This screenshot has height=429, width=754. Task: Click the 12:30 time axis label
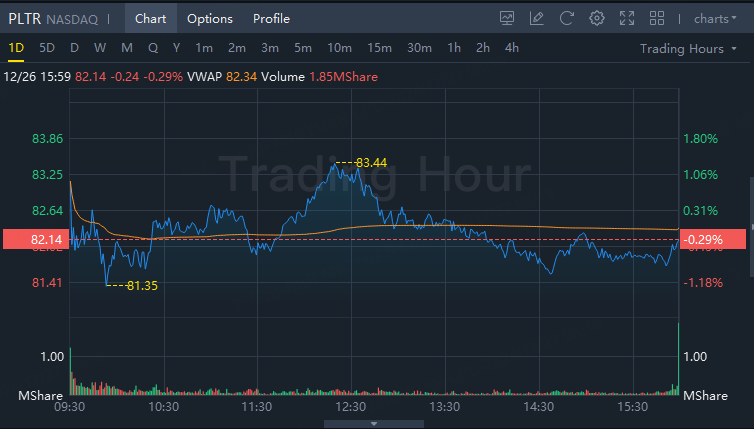351,407
